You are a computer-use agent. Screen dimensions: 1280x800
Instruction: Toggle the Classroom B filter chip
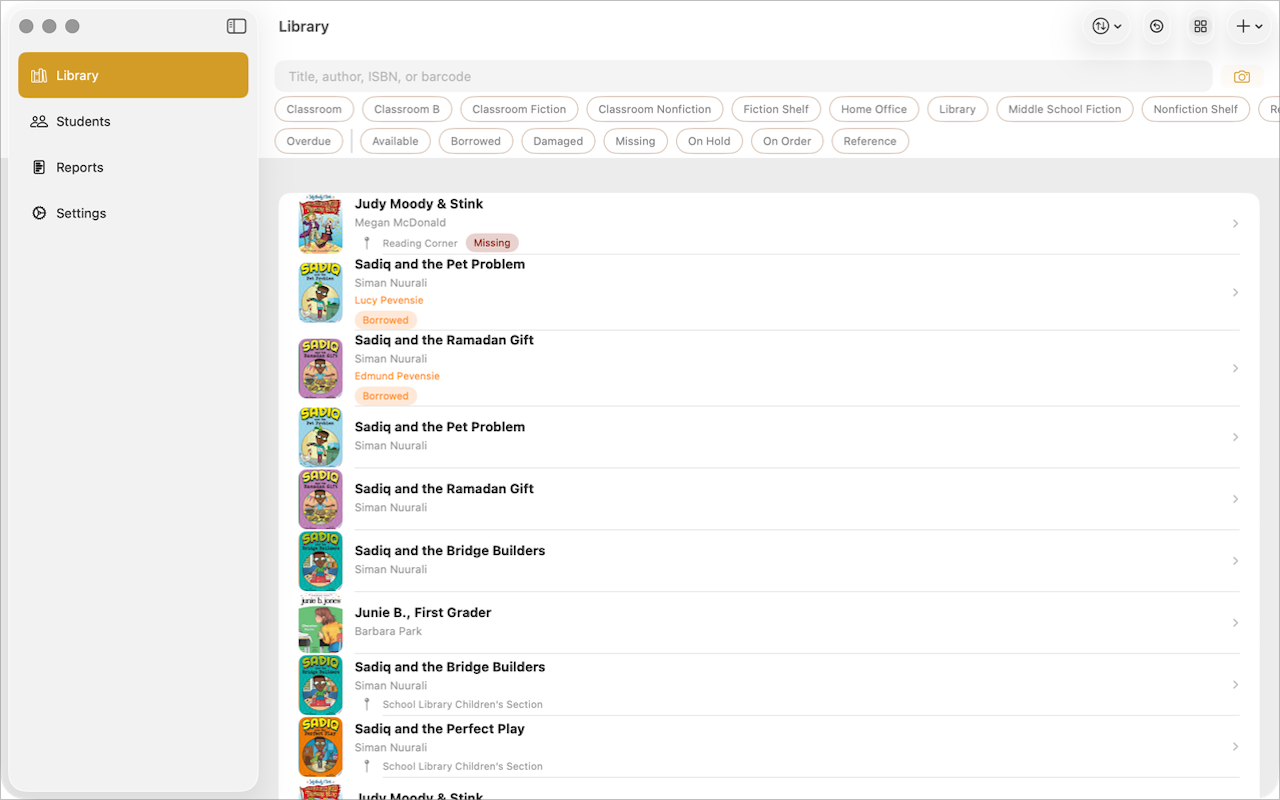pyautogui.click(x=407, y=109)
